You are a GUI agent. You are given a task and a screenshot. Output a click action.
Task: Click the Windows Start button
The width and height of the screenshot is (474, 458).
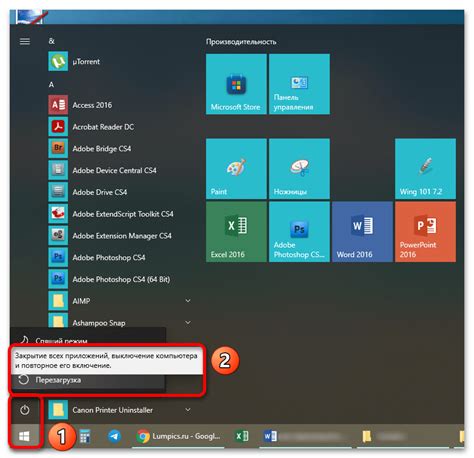tap(25, 436)
